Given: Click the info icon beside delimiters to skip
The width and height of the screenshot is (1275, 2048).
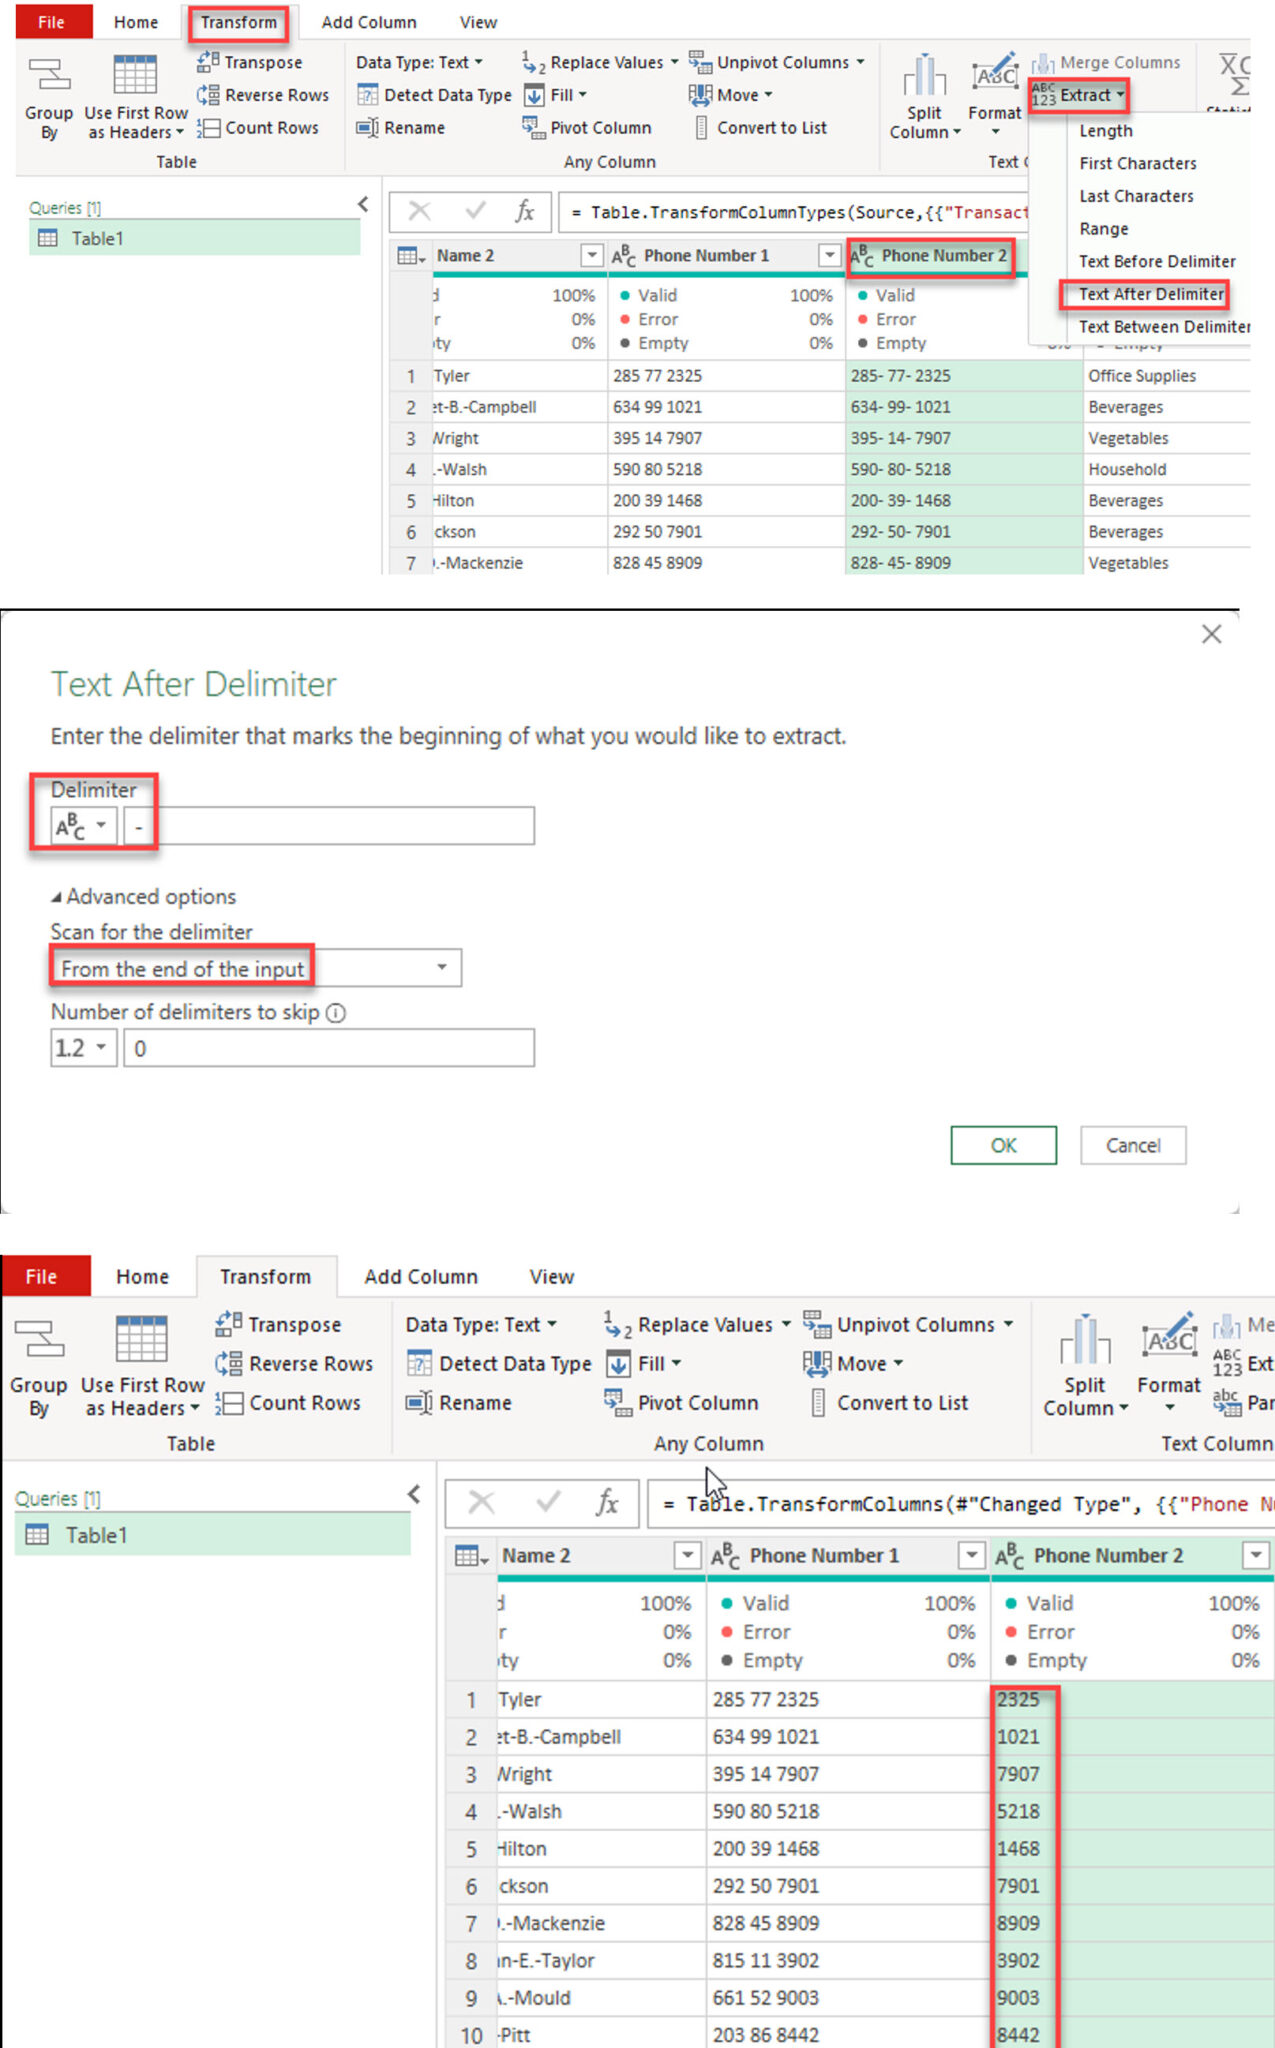Looking at the screenshot, I should pyautogui.click(x=336, y=1013).
